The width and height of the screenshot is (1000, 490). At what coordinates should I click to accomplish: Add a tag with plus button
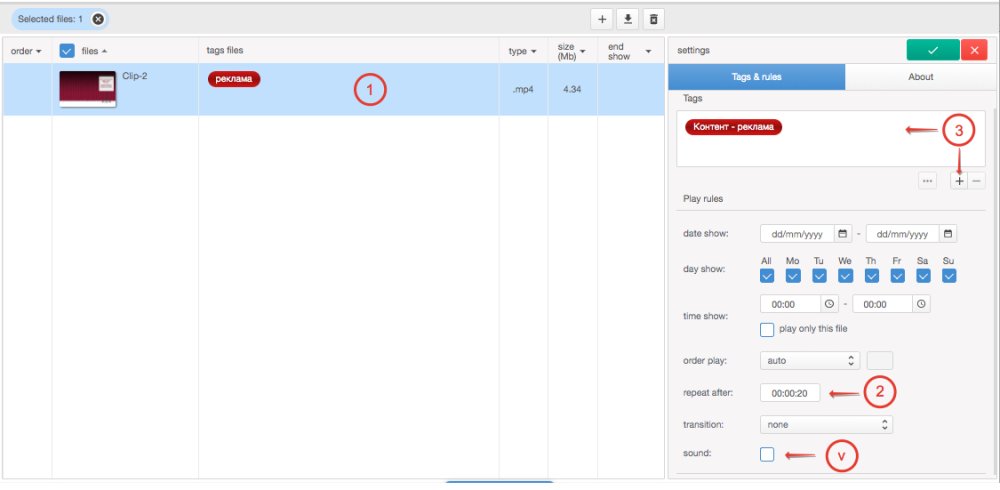959,181
